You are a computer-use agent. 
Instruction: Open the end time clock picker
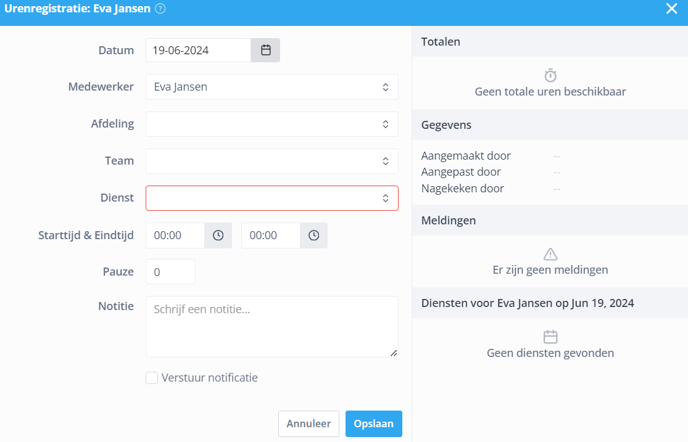tap(314, 235)
